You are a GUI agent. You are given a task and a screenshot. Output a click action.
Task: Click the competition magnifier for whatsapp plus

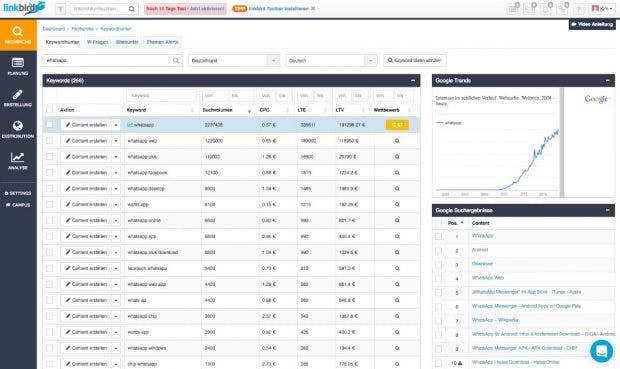pyautogui.click(x=397, y=157)
